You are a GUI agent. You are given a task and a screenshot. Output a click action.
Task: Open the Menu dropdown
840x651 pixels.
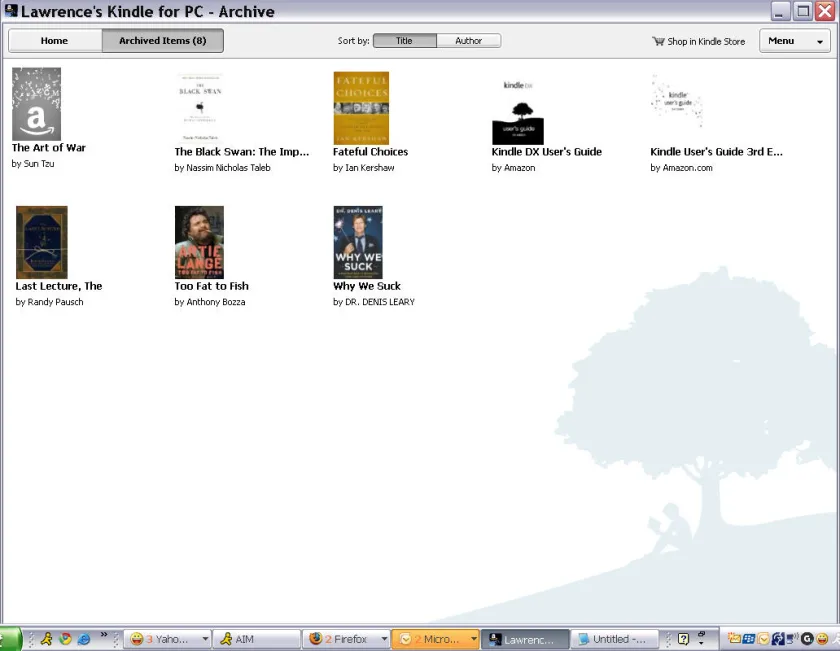[795, 41]
